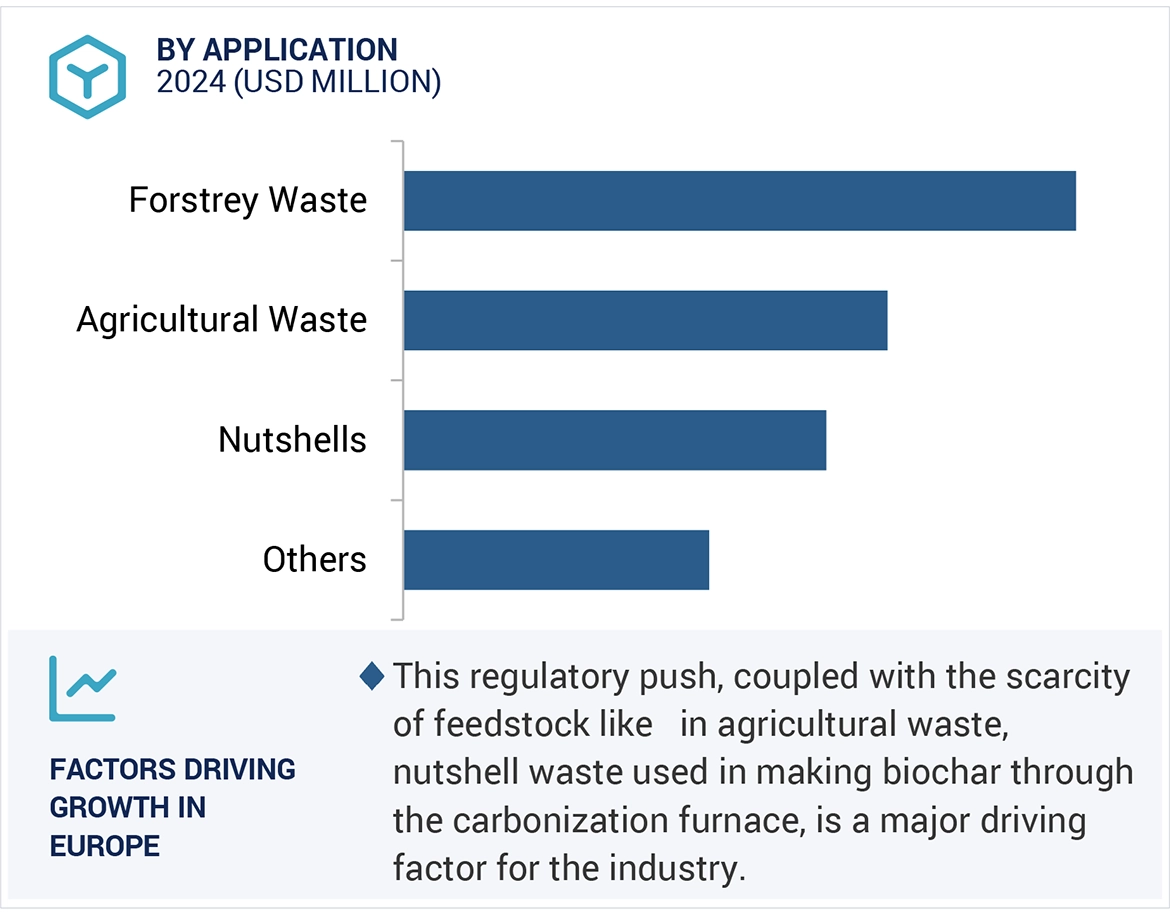Select the Agricultural Waste bar
Viewport: 1170px width, 923px height.
[x=645, y=320]
